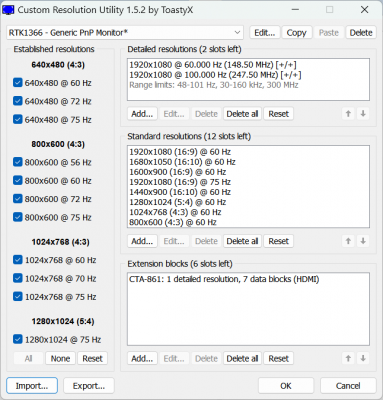The image size is (383, 400).
Task: Move detailed resolution up with arrow
Action: (x=348, y=114)
